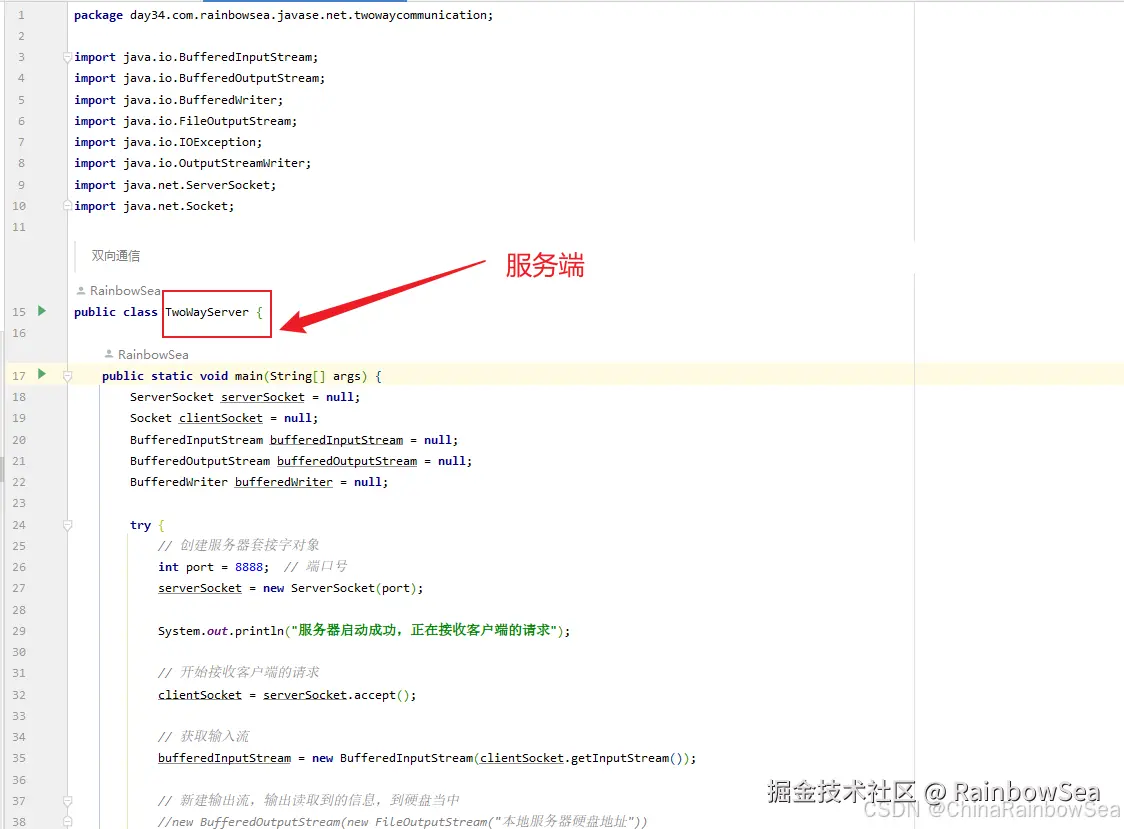1124x829 pixels.
Task: Click bufferedOutputStream variable on line 21
Action: pos(347,461)
